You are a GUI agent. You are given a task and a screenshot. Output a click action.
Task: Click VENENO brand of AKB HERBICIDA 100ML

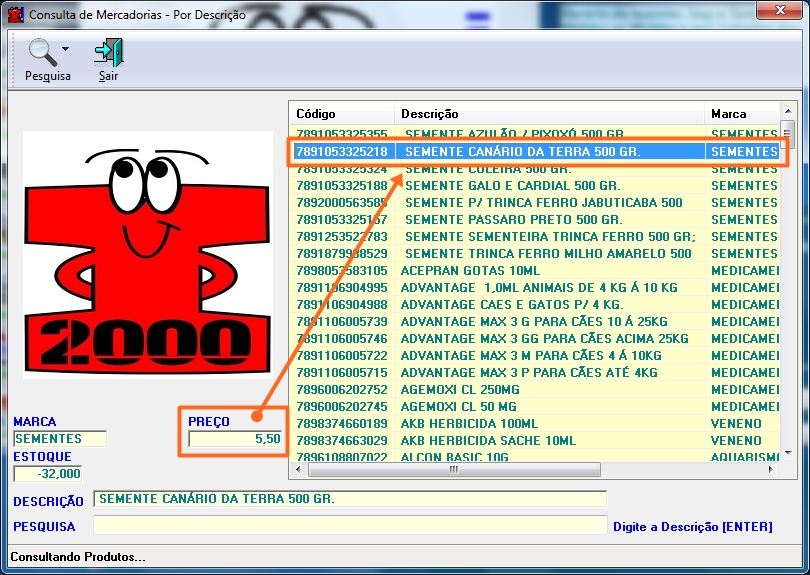[x=736, y=424]
